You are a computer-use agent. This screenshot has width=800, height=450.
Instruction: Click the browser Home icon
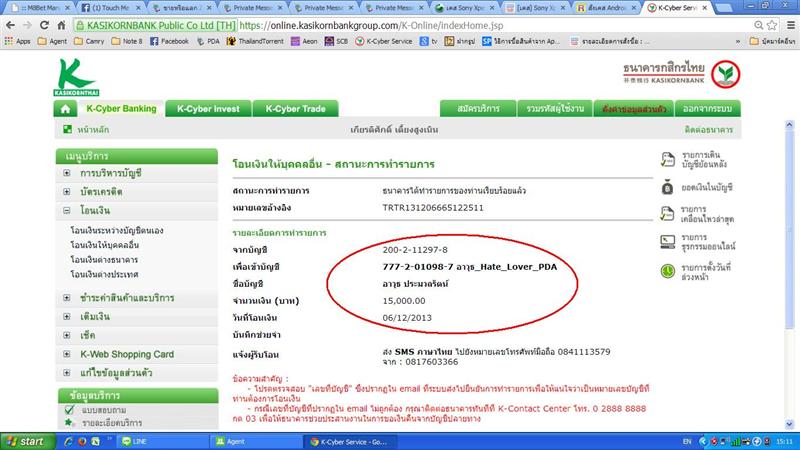tap(61, 25)
